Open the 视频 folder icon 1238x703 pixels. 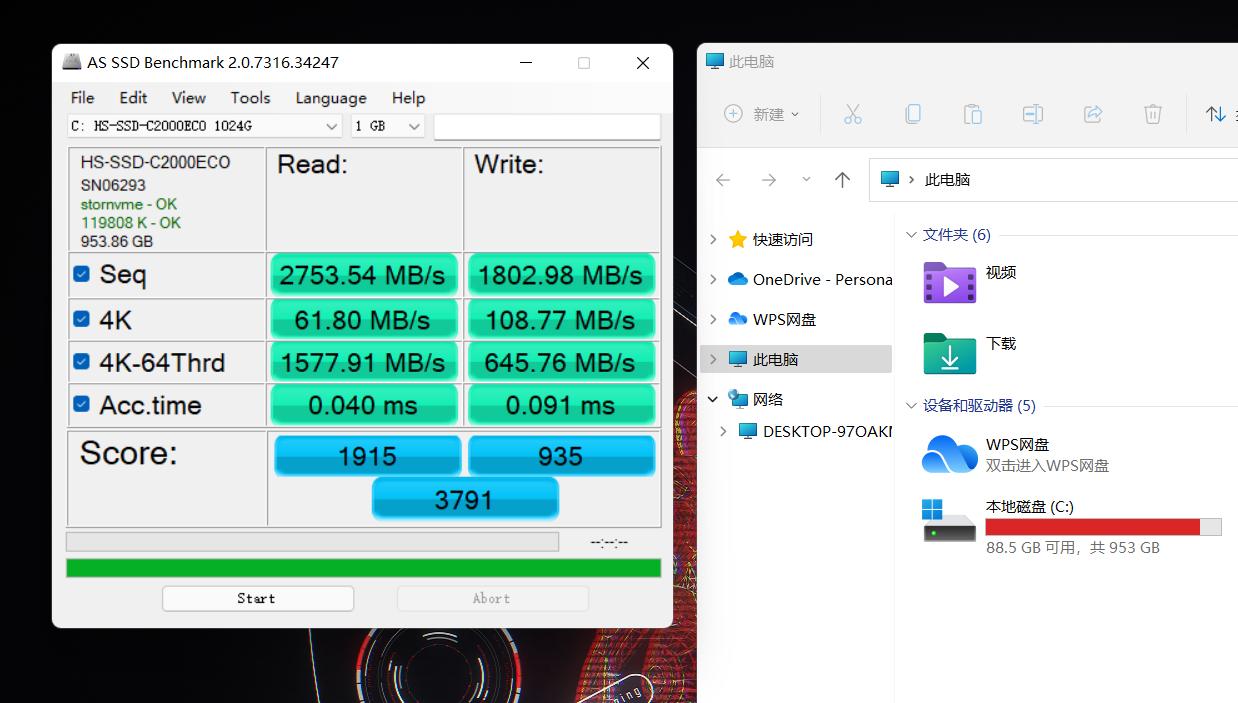[x=949, y=283]
